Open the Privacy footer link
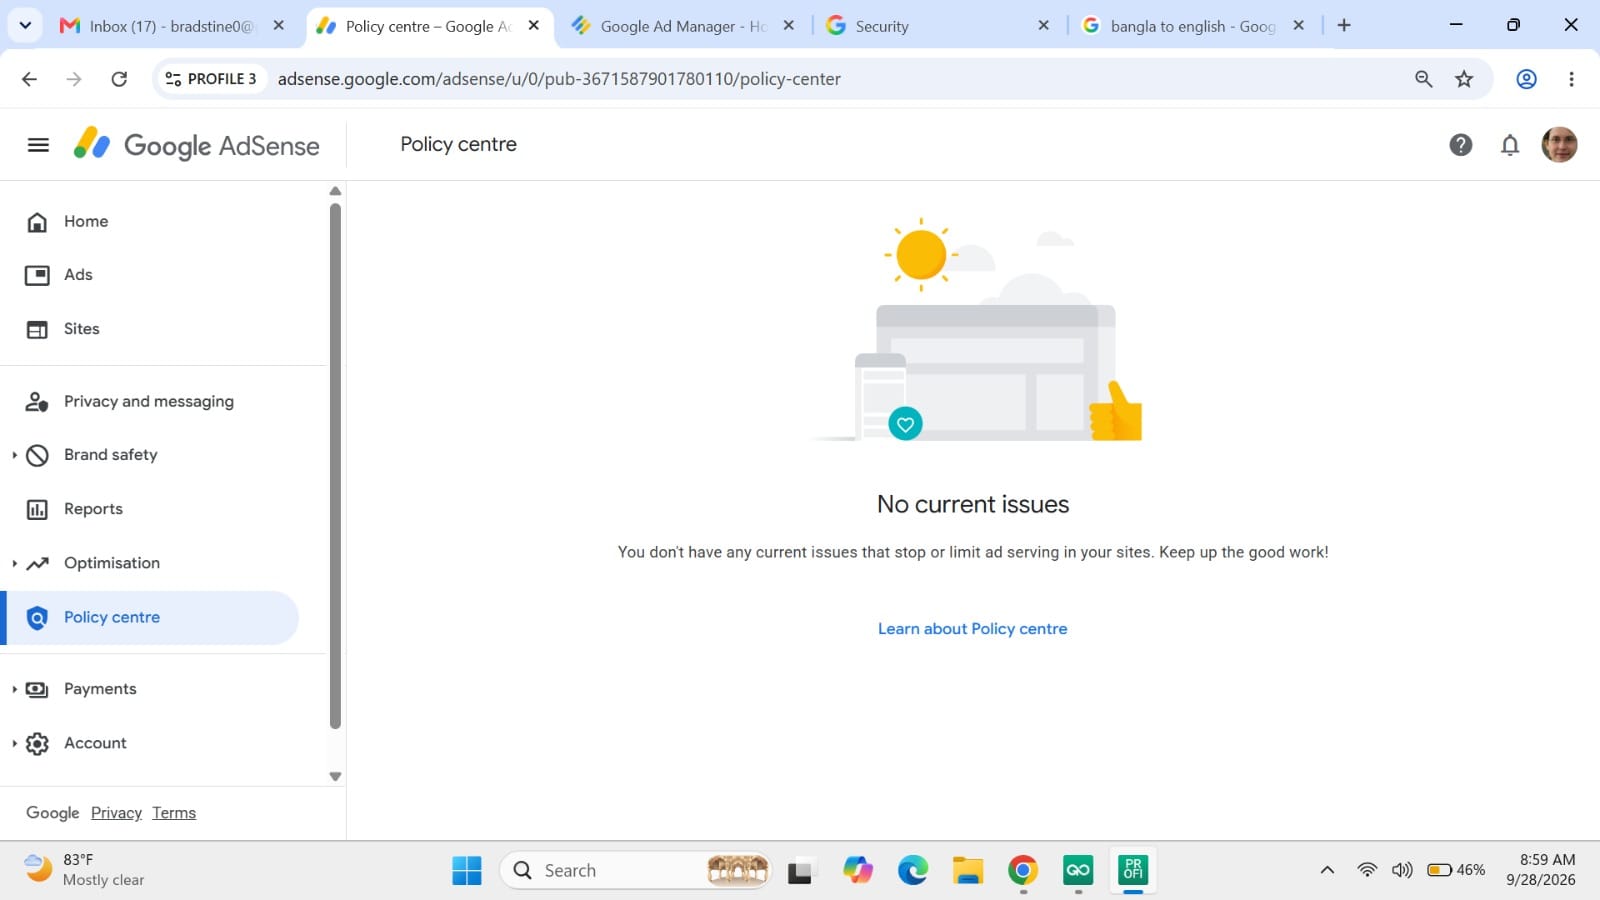 116,813
